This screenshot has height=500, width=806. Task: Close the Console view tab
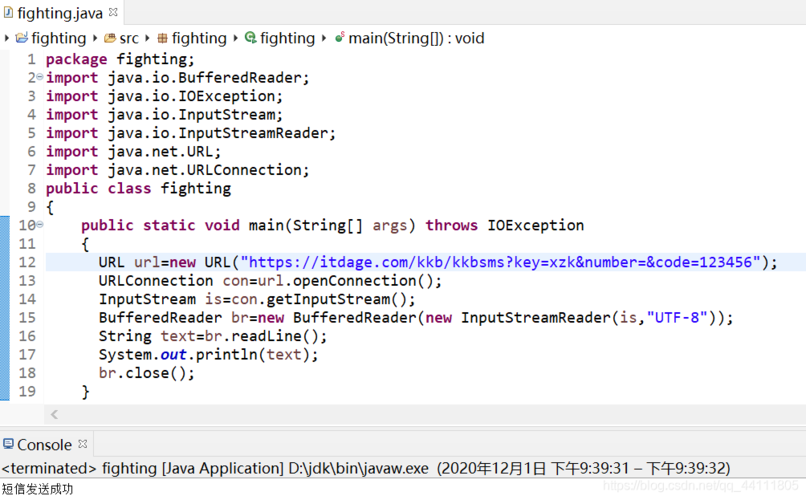(x=83, y=444)
